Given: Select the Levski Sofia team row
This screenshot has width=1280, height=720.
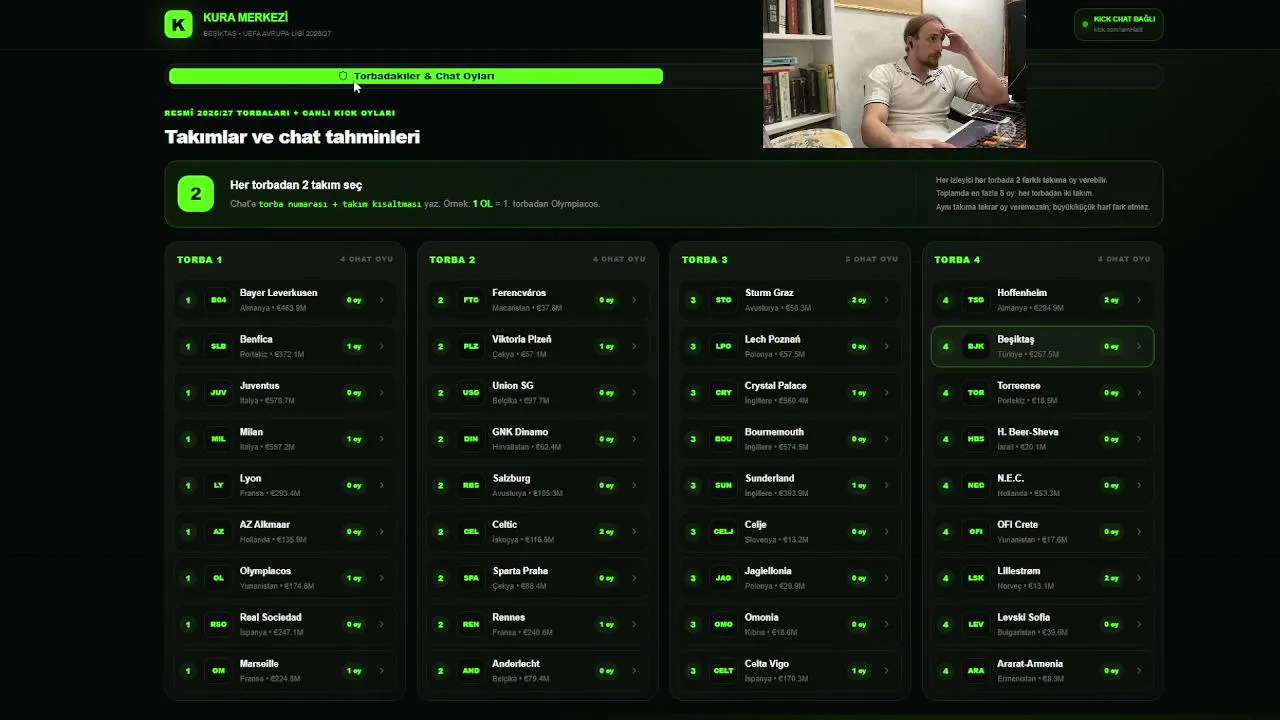Looking at the screenshot, I should point(1042,624).
